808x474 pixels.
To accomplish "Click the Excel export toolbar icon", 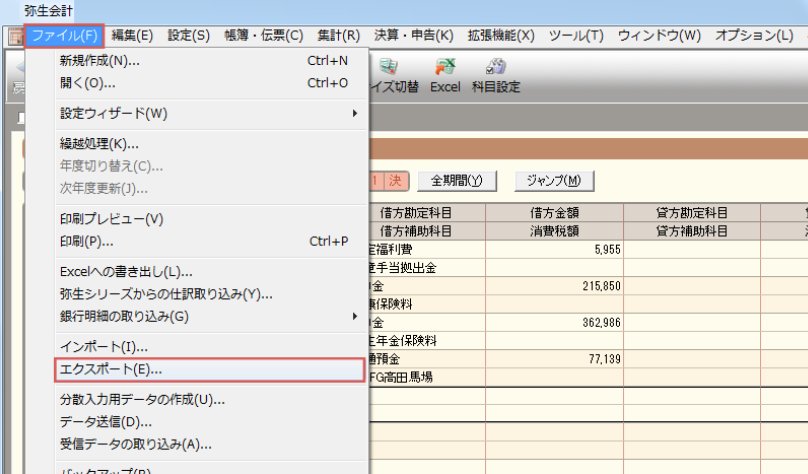I will point(445,76).
